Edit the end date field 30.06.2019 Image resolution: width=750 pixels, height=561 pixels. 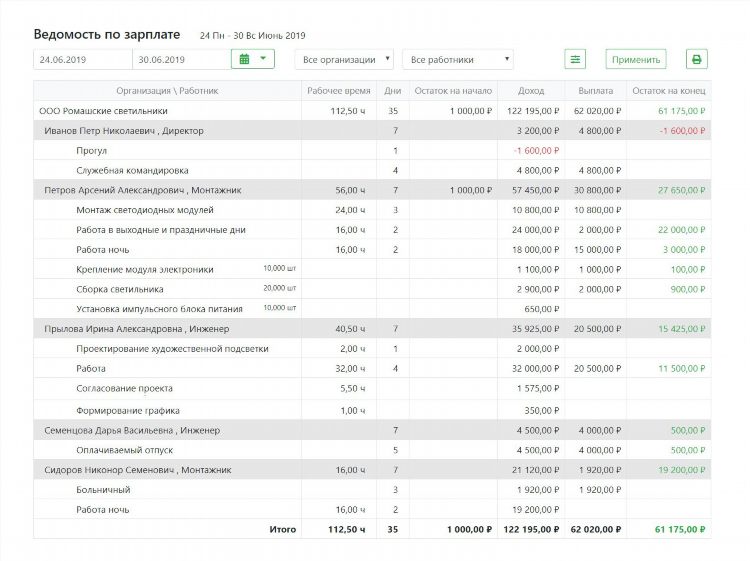click(x=182, y=59)
